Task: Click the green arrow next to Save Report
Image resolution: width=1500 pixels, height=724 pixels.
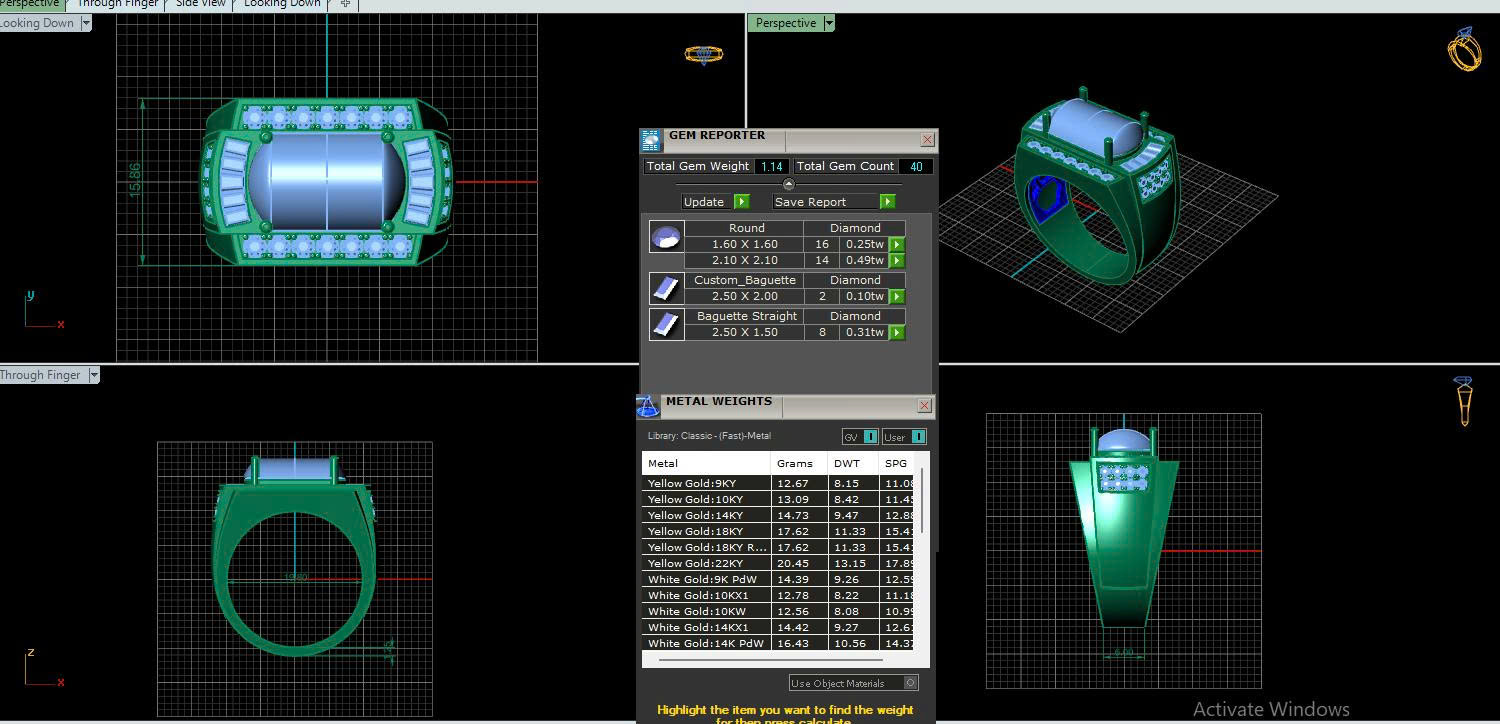Action: 886,202
